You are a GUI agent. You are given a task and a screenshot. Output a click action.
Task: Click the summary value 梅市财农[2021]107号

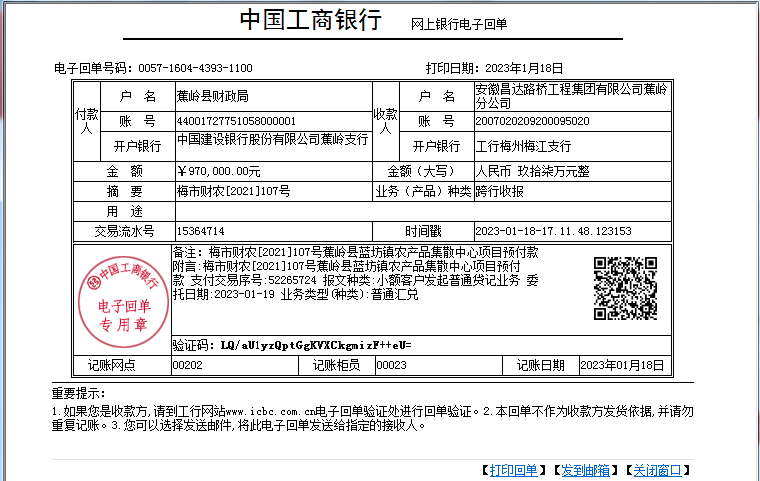233,191
